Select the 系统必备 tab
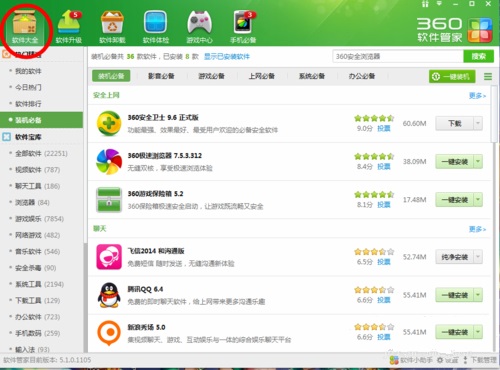Screen dimensions: 500x370 312,76
